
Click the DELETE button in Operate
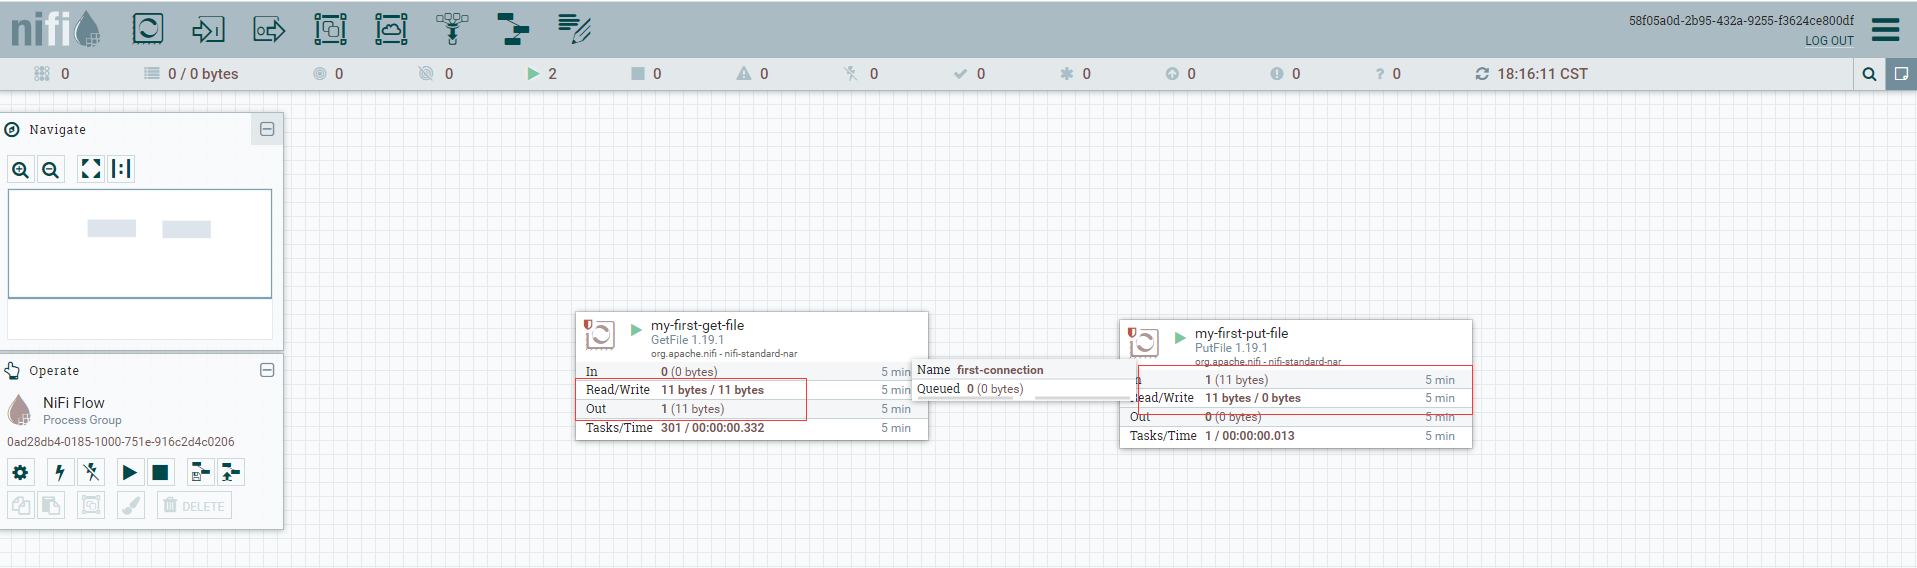(x=194, y=505)
